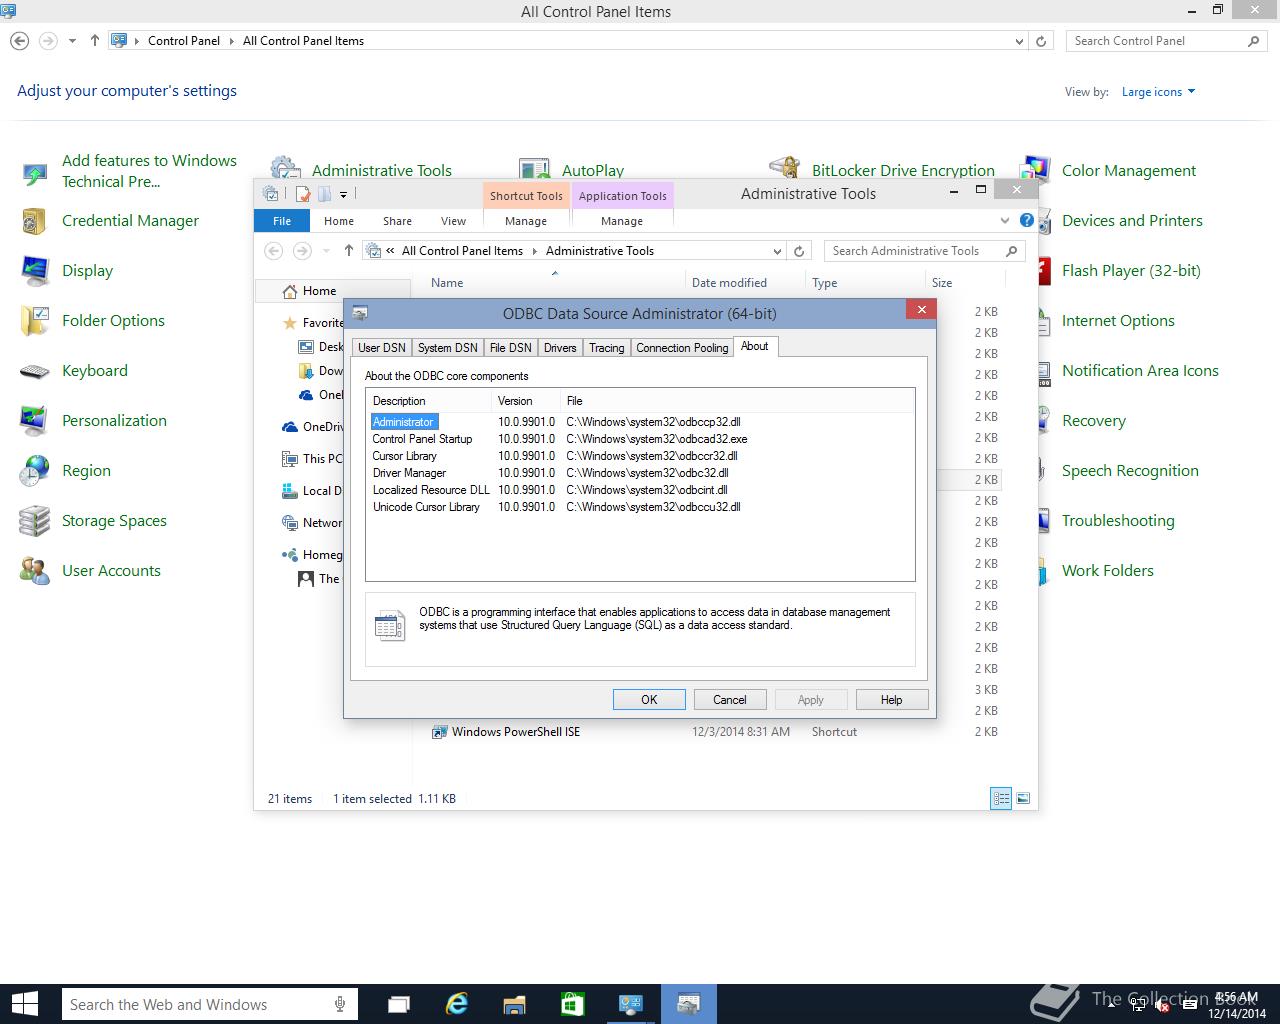1280x1024 pixels.
Task: Click Cancel in ODBC dialog
Action: click(x=730, y=700)
